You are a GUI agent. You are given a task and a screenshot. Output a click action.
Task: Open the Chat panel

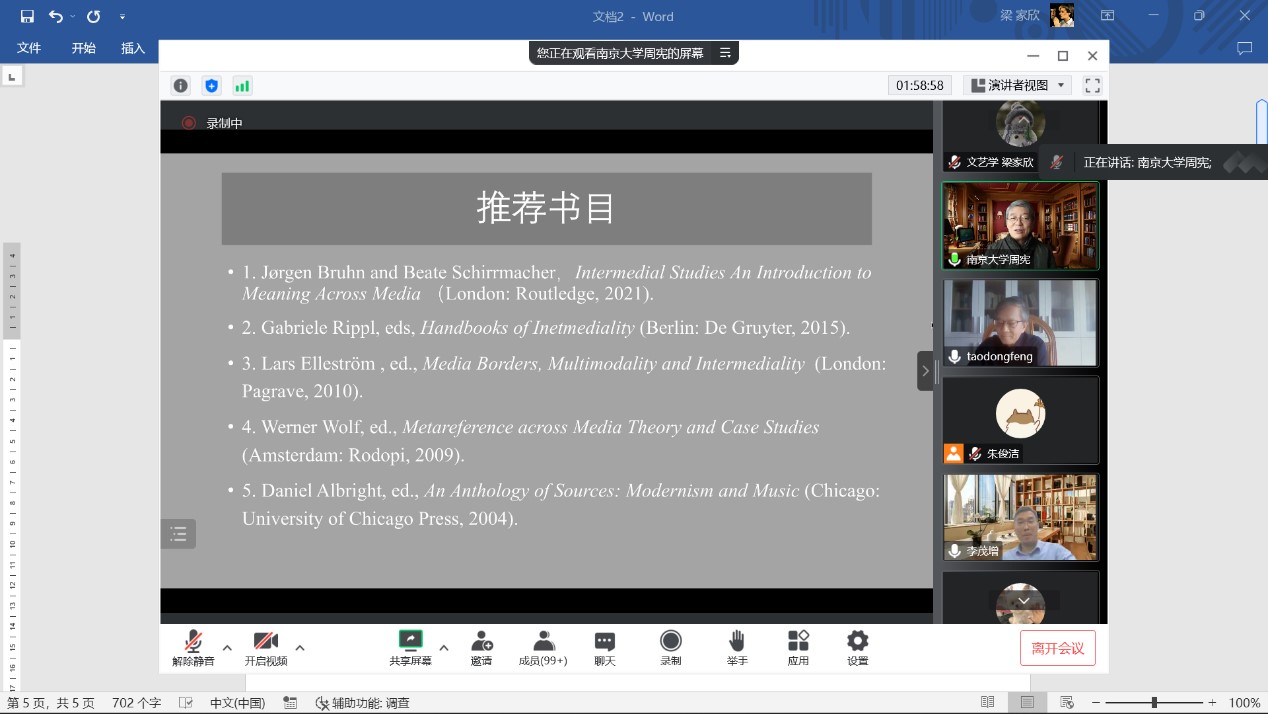point(605,647)
